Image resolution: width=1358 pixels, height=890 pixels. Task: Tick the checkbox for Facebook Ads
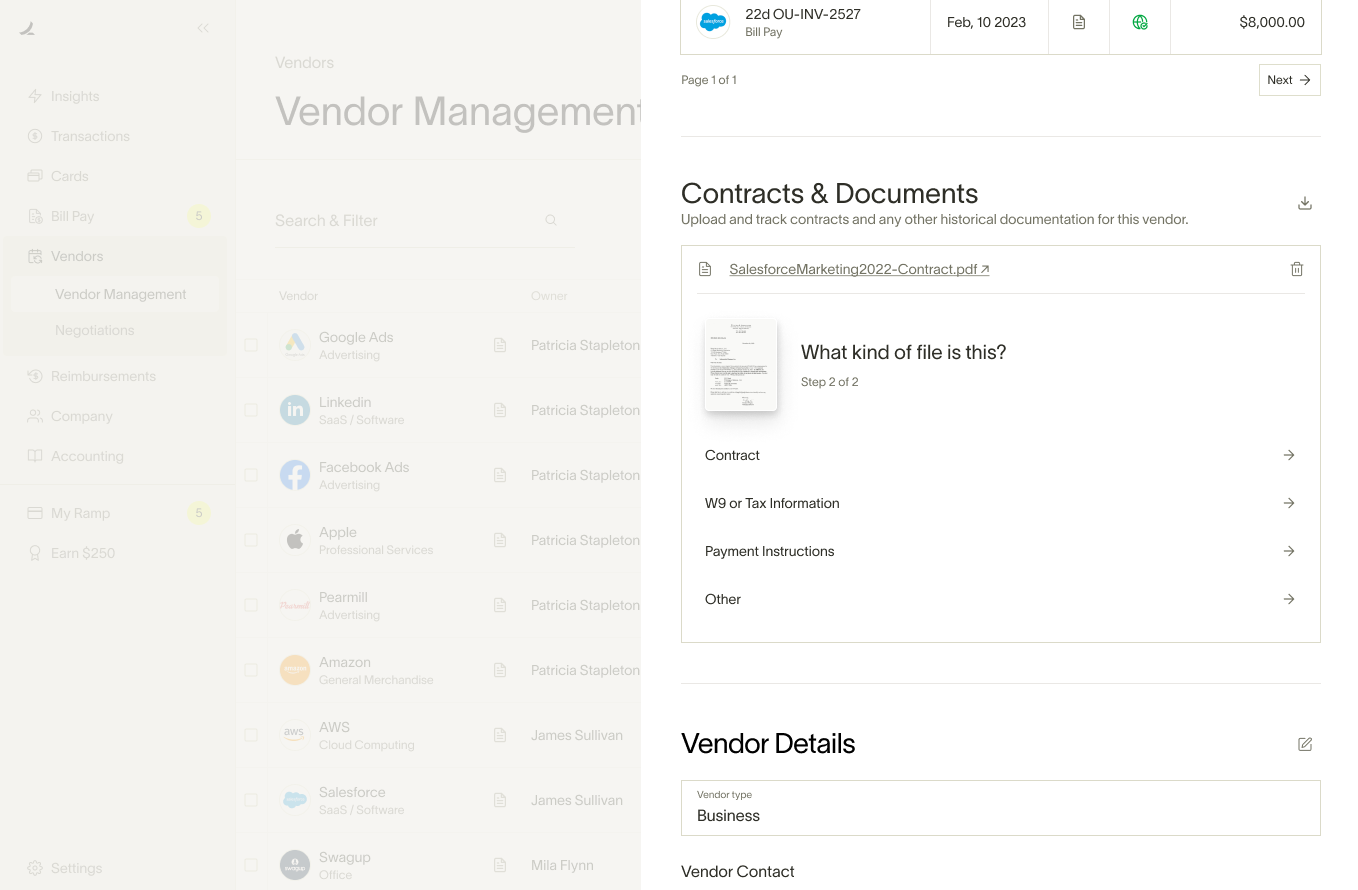click(251, 475)
